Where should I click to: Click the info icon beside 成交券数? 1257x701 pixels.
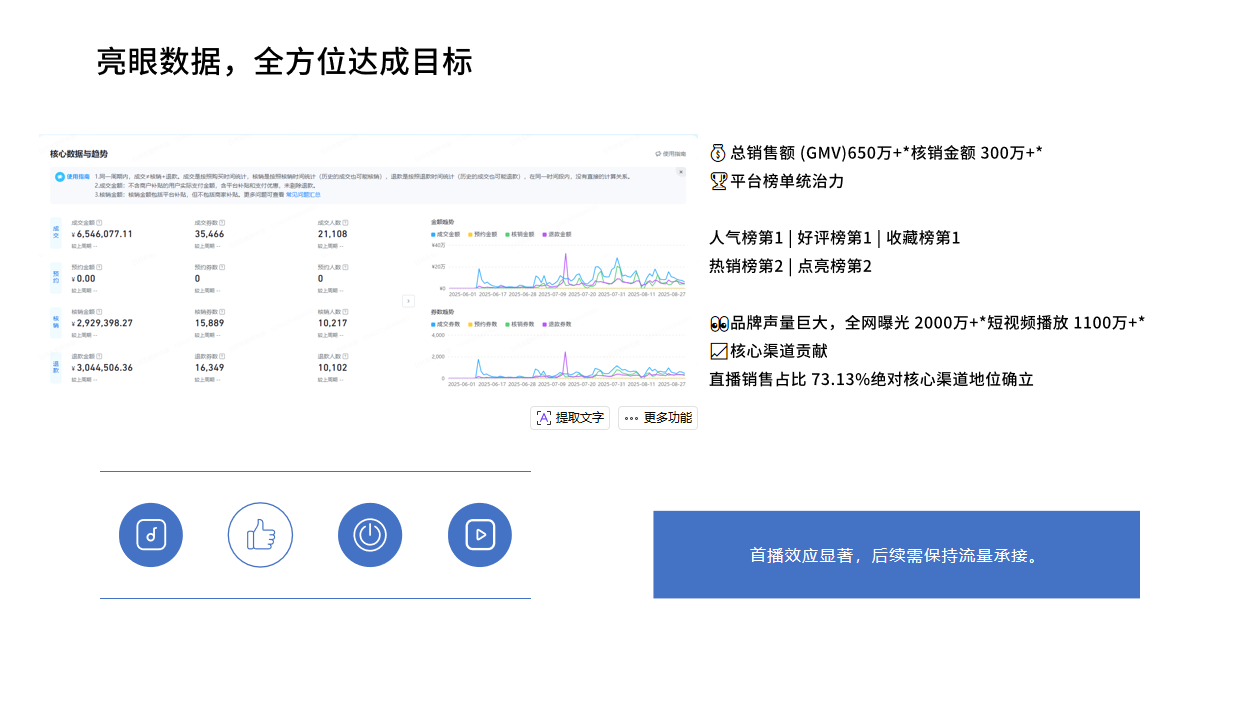pos(222,223)
